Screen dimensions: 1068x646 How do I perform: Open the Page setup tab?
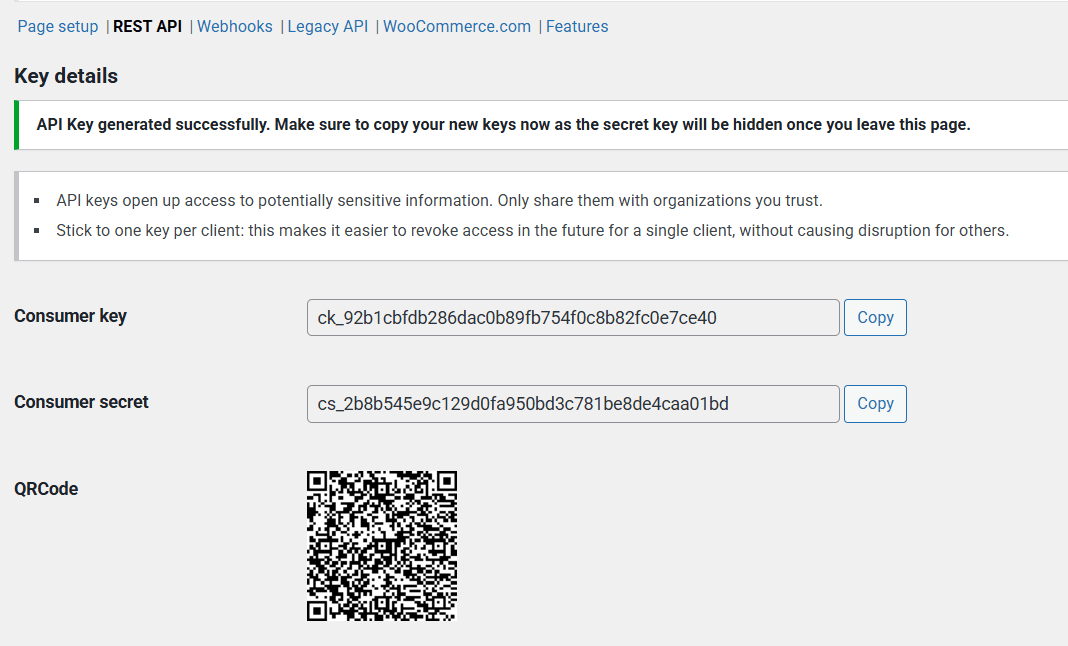pos(58,27)
